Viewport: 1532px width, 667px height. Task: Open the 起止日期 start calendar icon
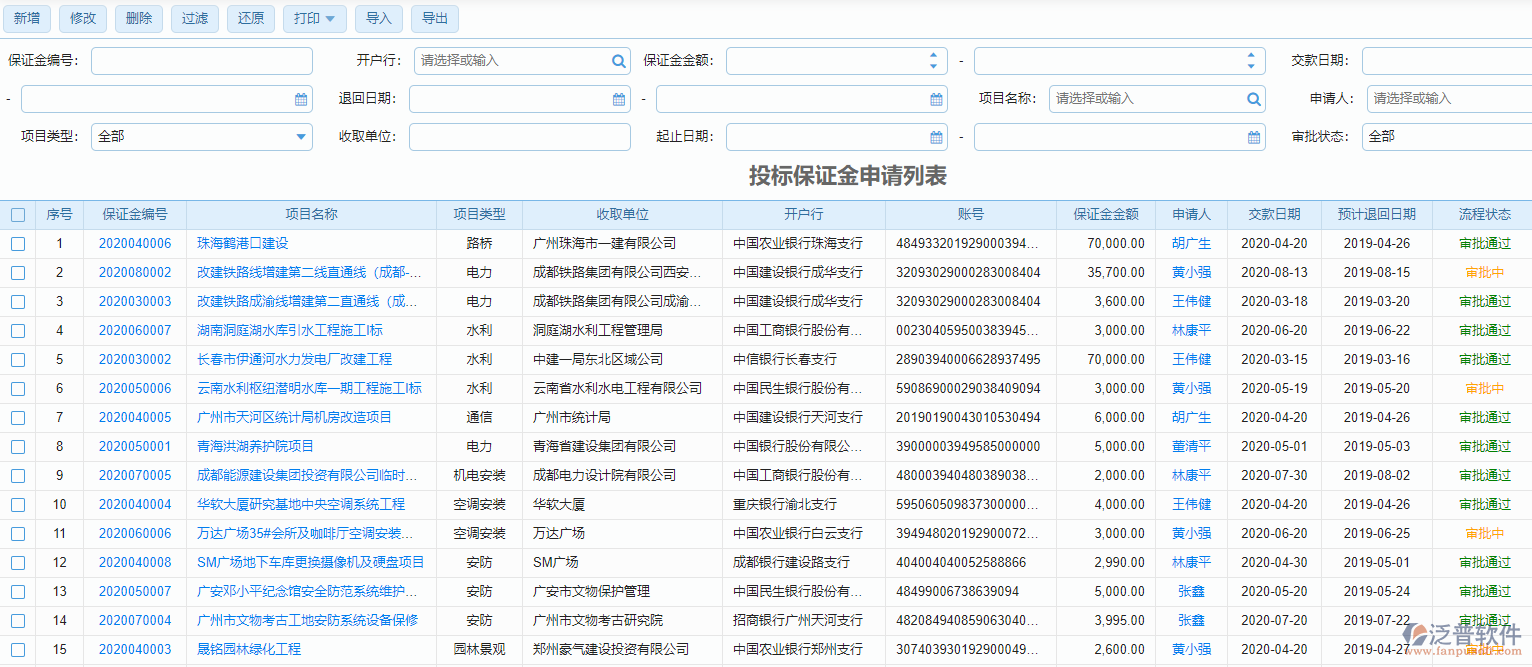click(934, 137)
